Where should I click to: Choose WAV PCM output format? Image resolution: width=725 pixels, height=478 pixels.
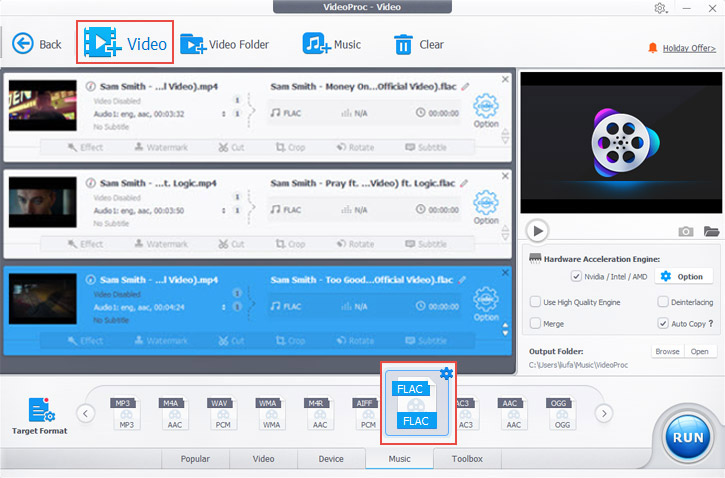[x=222, y=413]
